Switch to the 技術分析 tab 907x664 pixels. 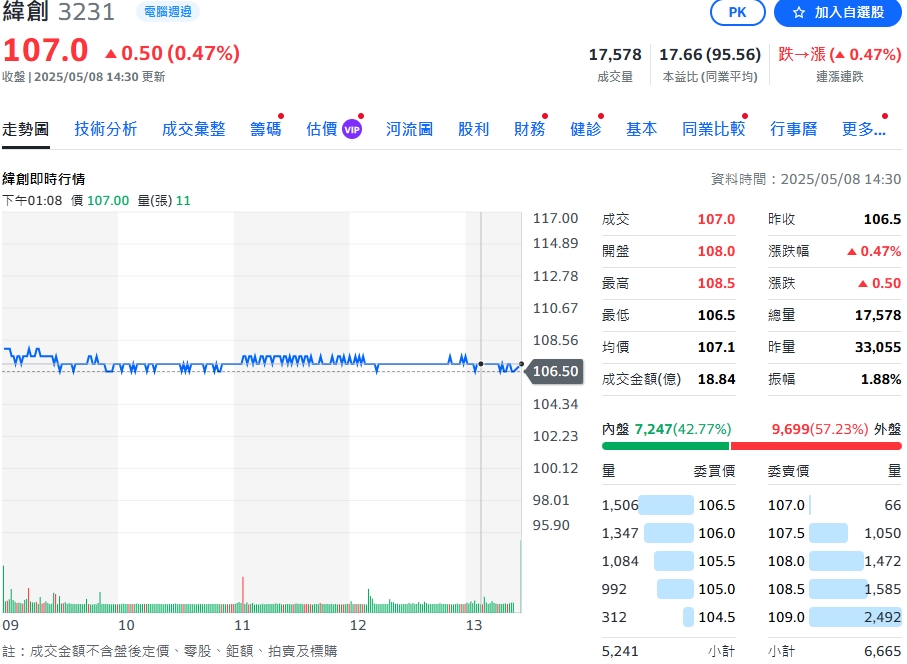pyautogui.click(x=105, y=129)
